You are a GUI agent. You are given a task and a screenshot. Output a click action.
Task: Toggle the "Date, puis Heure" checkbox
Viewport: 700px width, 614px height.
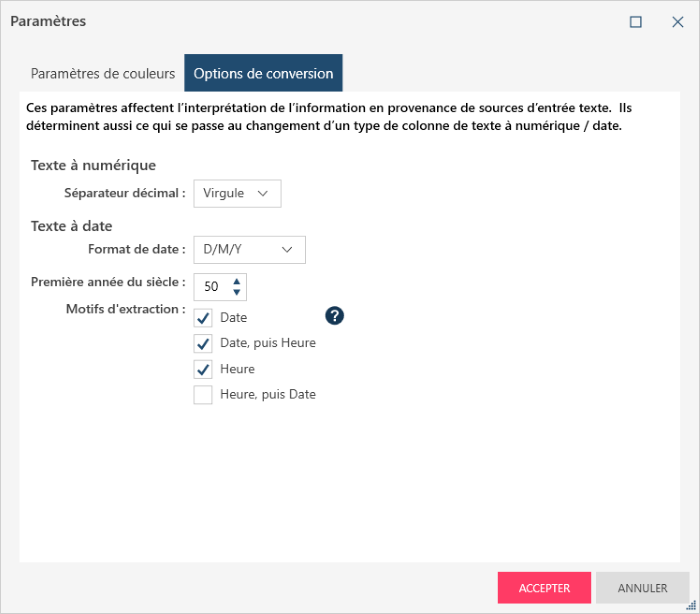point(203,344)
